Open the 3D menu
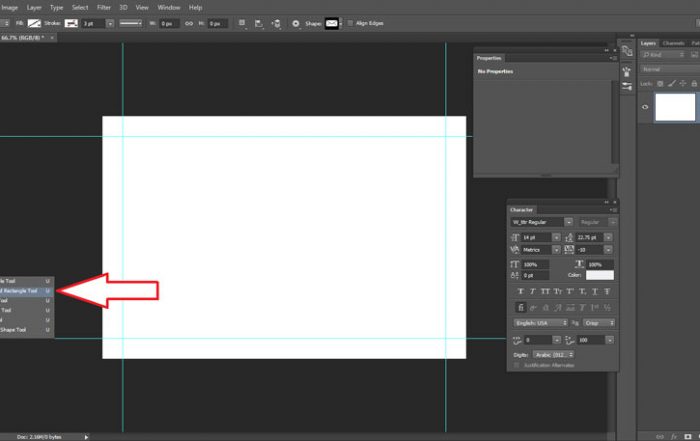This screenshot has height=441, width=700. tap(123, 8)
